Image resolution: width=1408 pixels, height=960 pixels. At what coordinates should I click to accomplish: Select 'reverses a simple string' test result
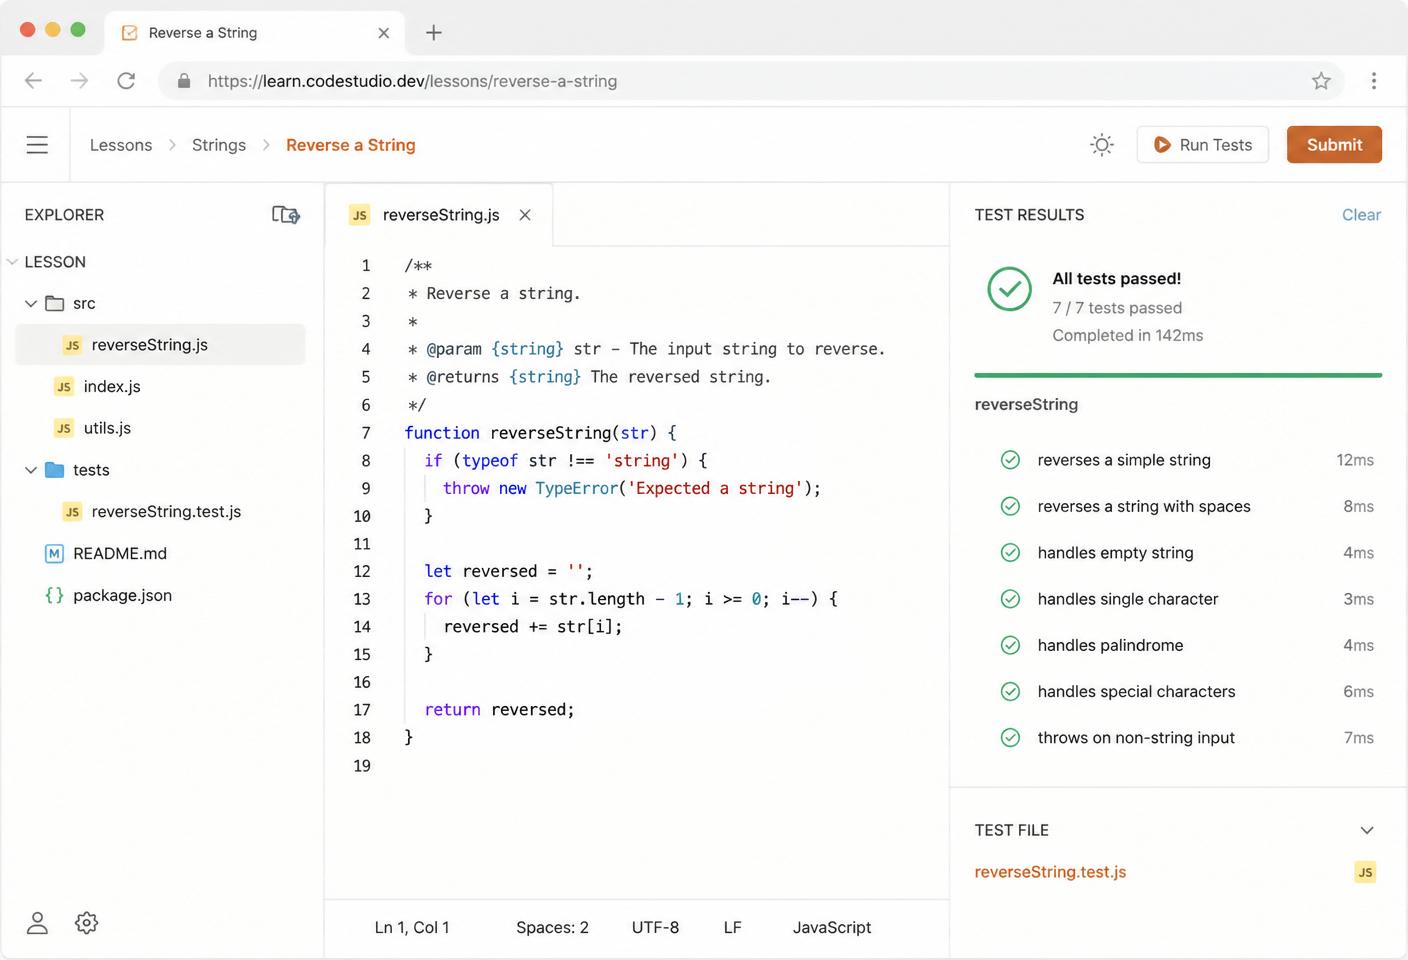tap(1187, 460)
